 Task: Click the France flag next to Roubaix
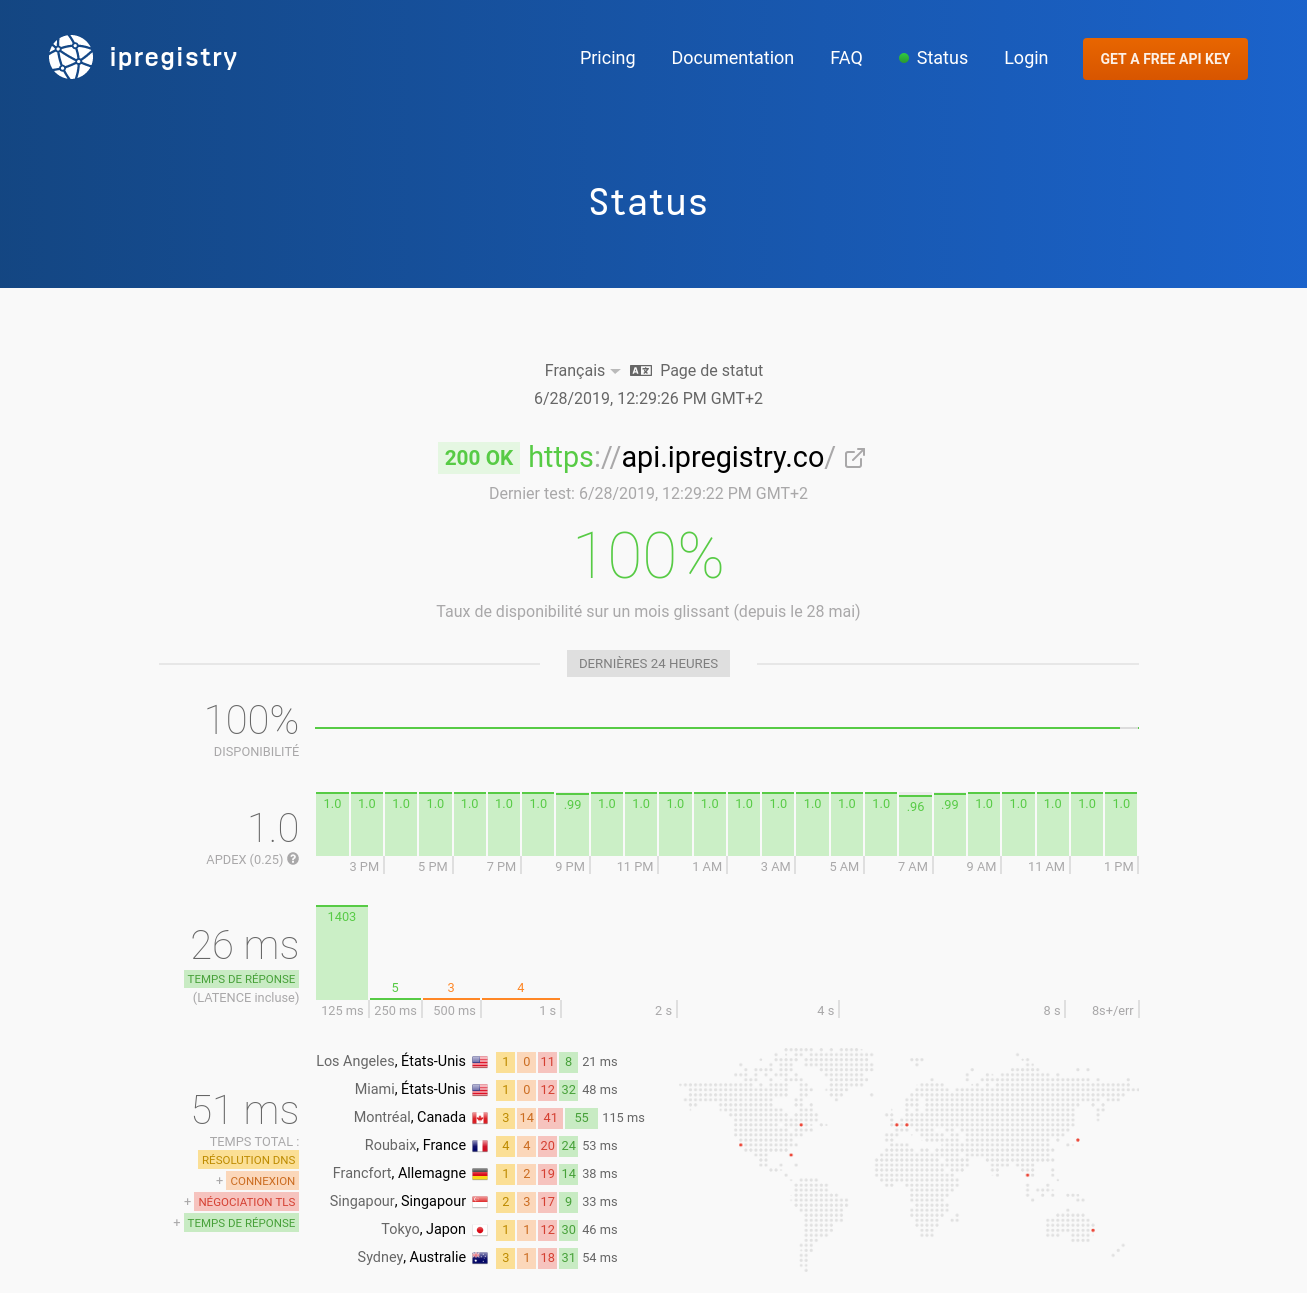point(480,1146)
